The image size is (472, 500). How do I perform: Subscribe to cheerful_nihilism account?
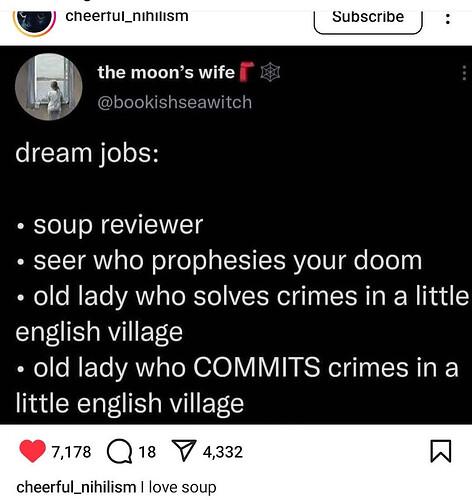point(368,18)
